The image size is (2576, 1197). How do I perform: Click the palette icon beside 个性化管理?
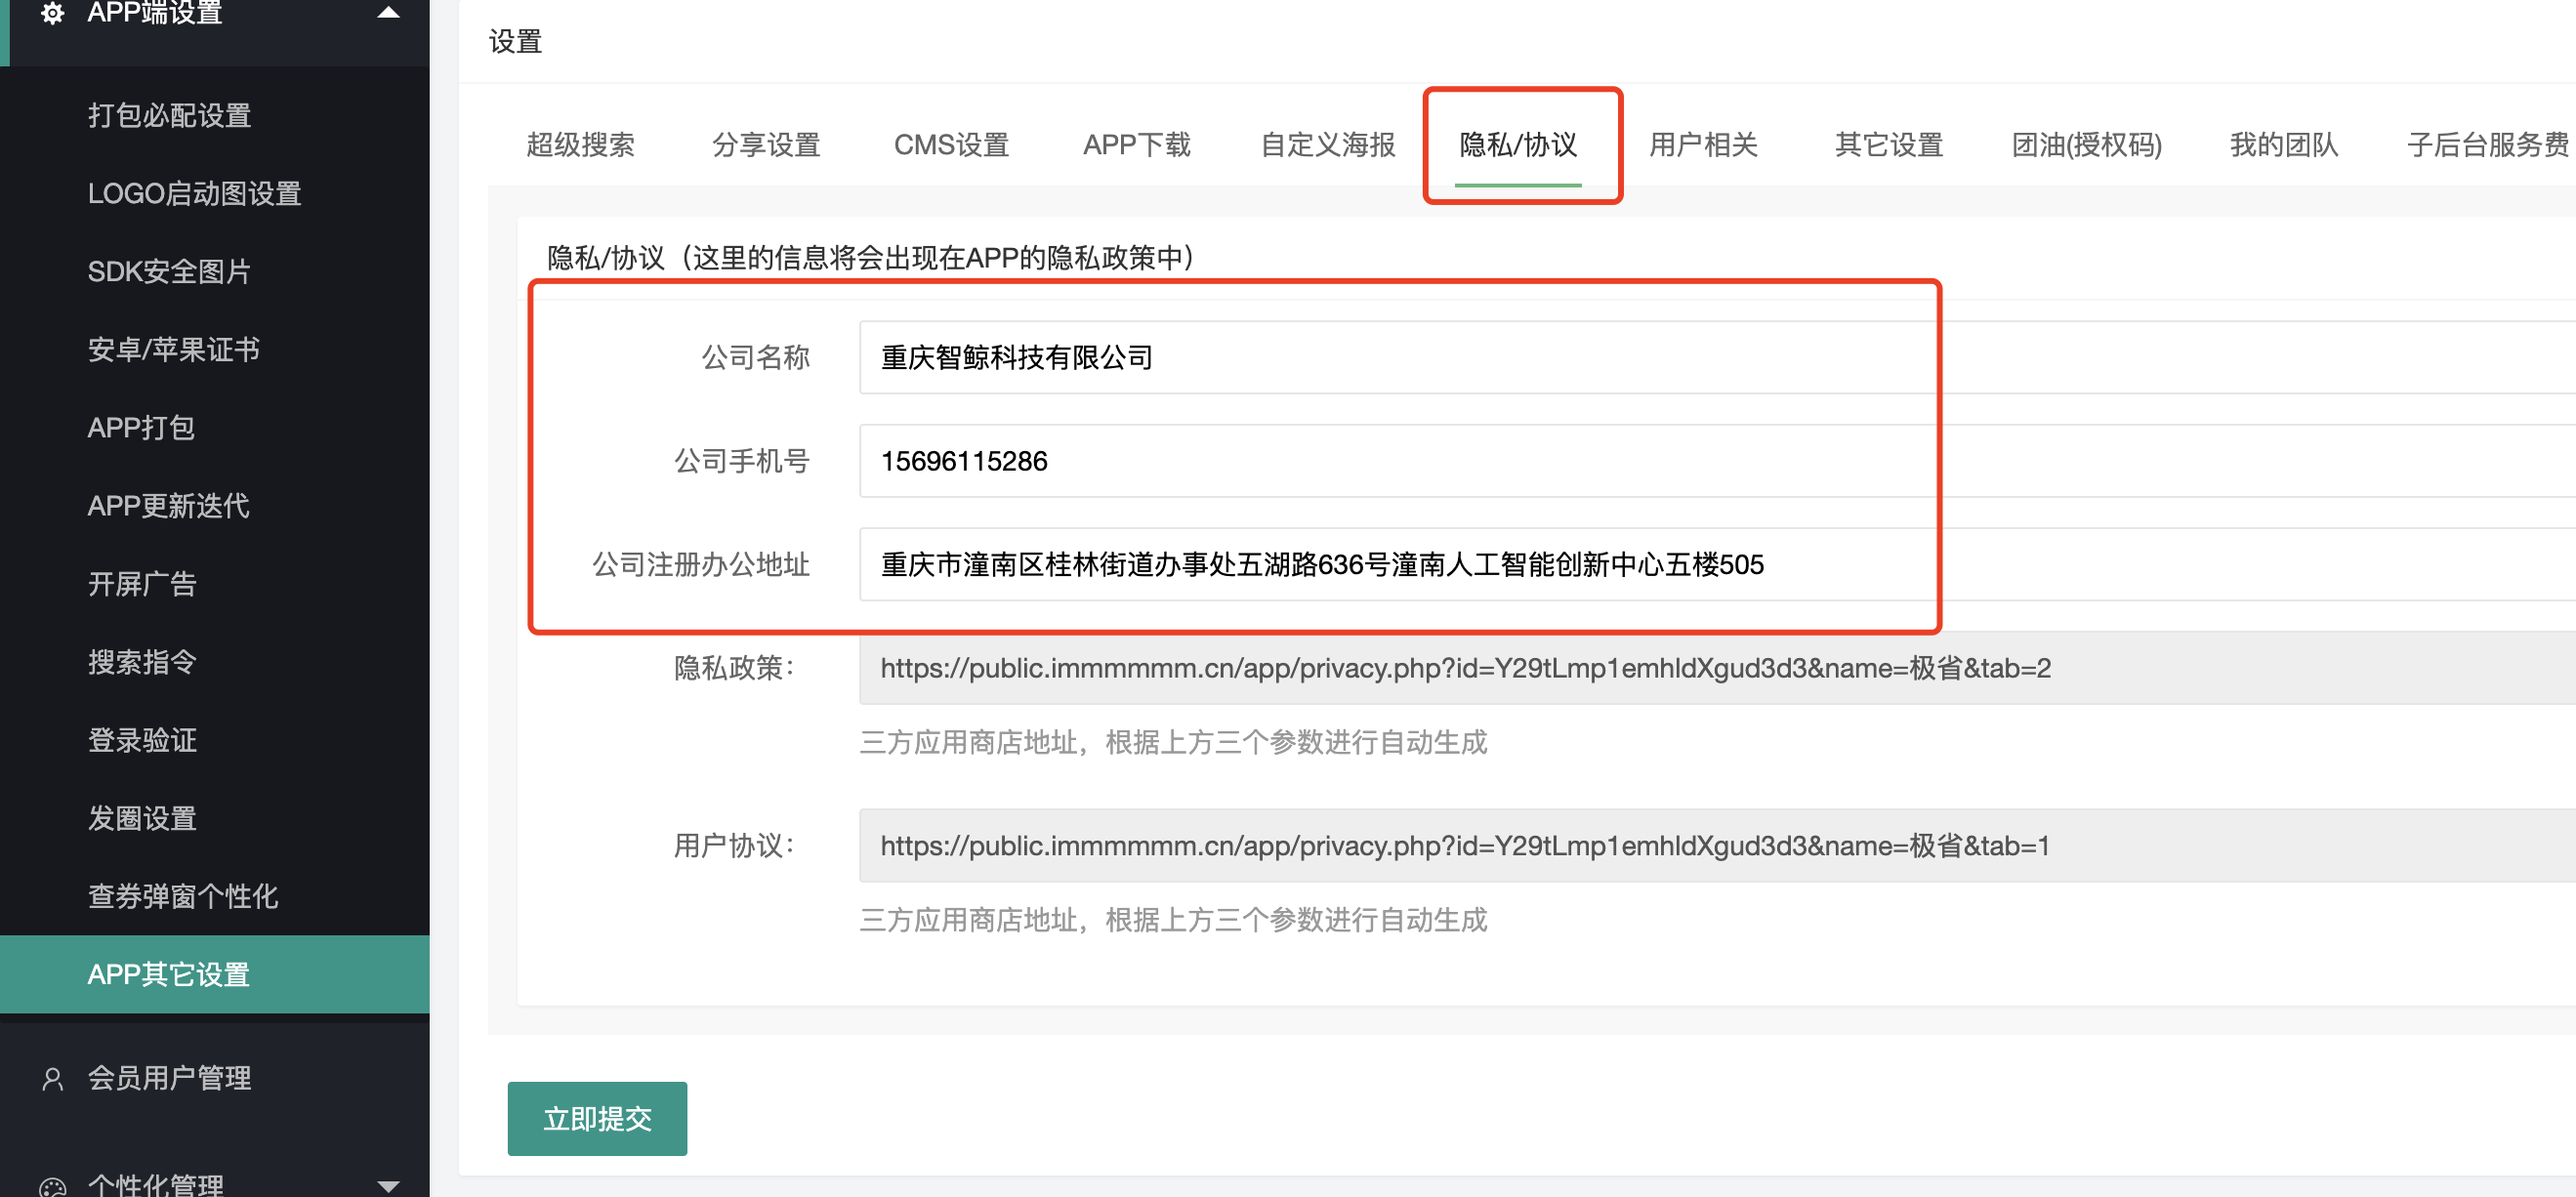click(x=53, y=1187)
